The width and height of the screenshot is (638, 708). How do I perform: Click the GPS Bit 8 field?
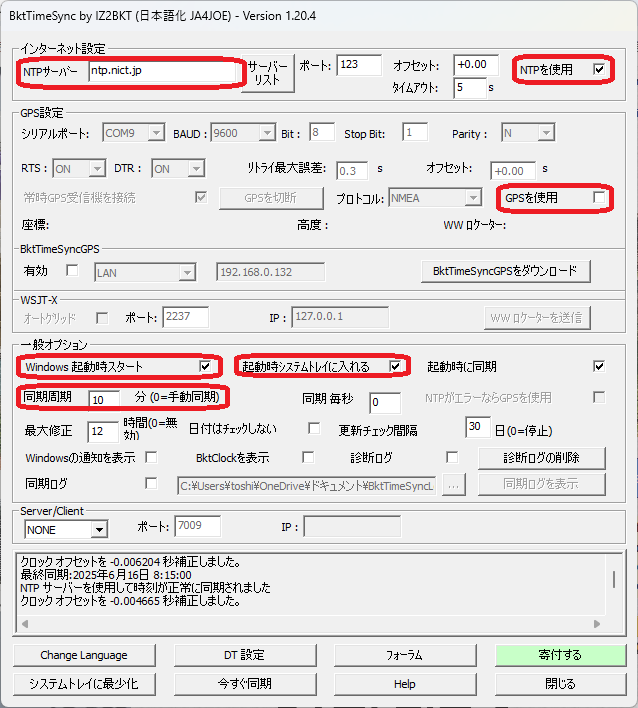click(x=322, y=132)
